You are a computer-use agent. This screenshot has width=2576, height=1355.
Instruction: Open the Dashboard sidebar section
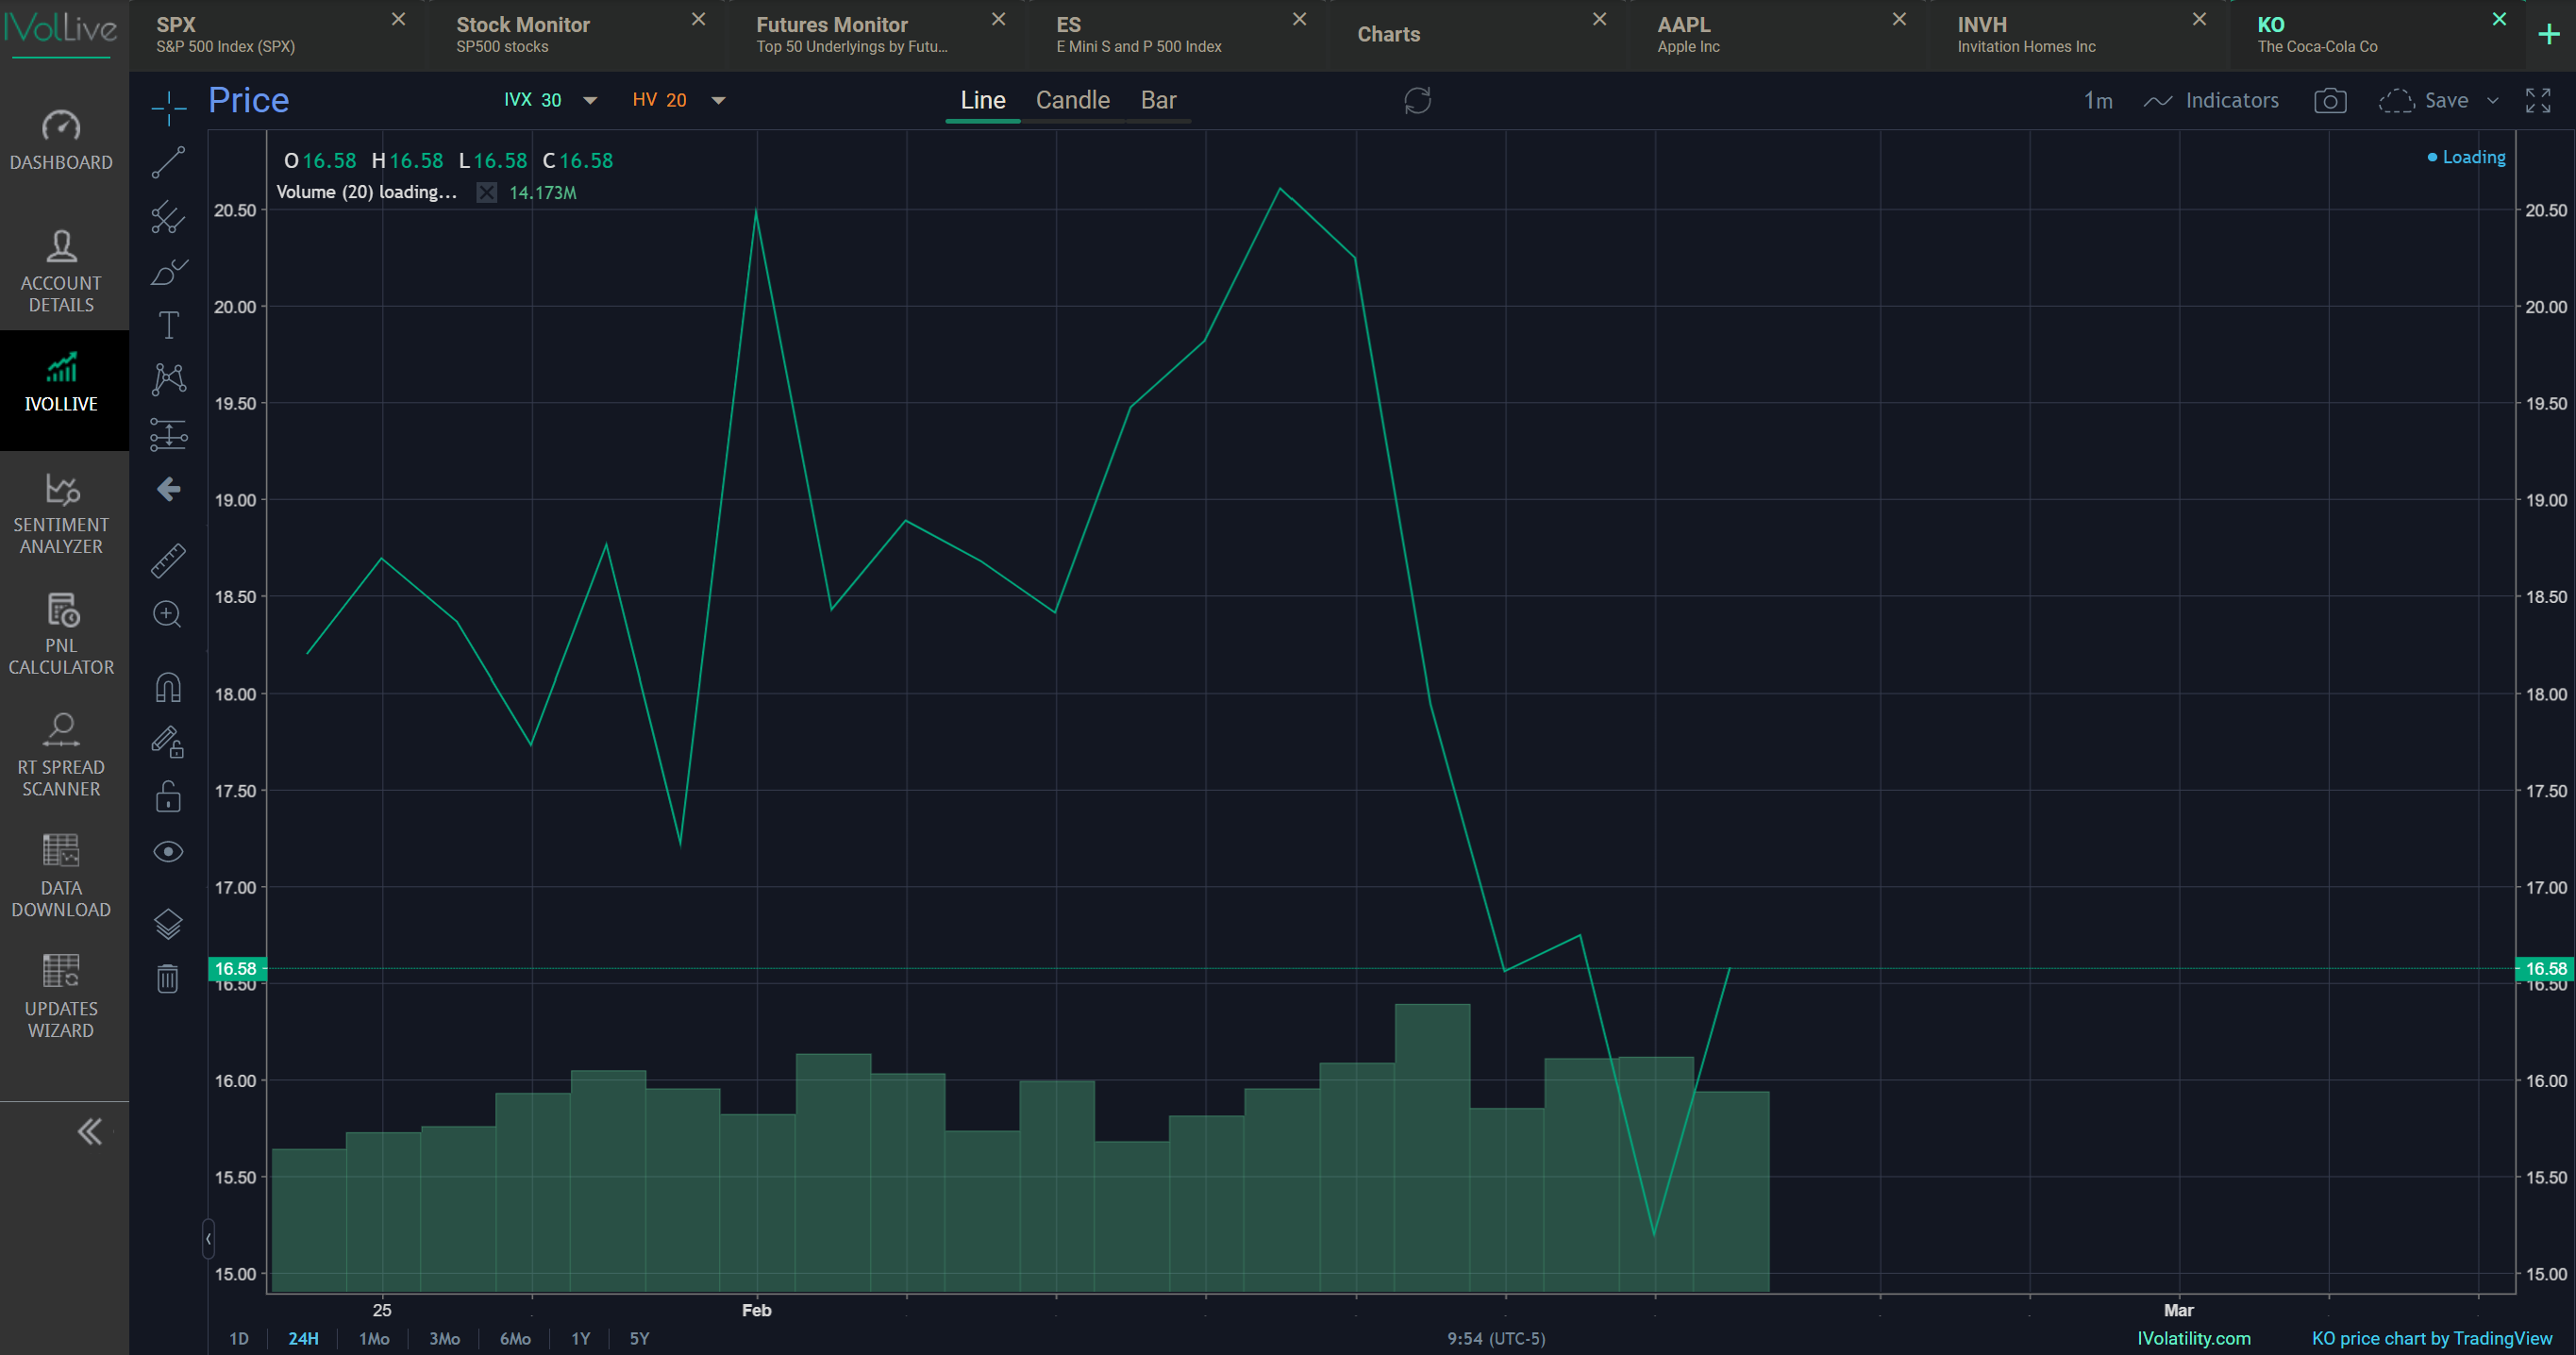[61, 141]
